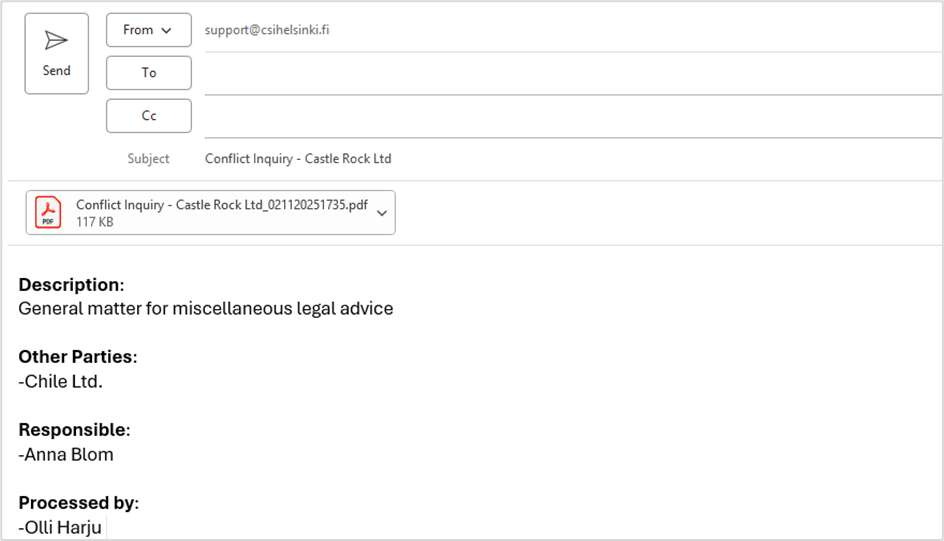The width and height of the screenshot is (944, 541).
Task: Click into the Cc address field
Action: pos(570,117)
